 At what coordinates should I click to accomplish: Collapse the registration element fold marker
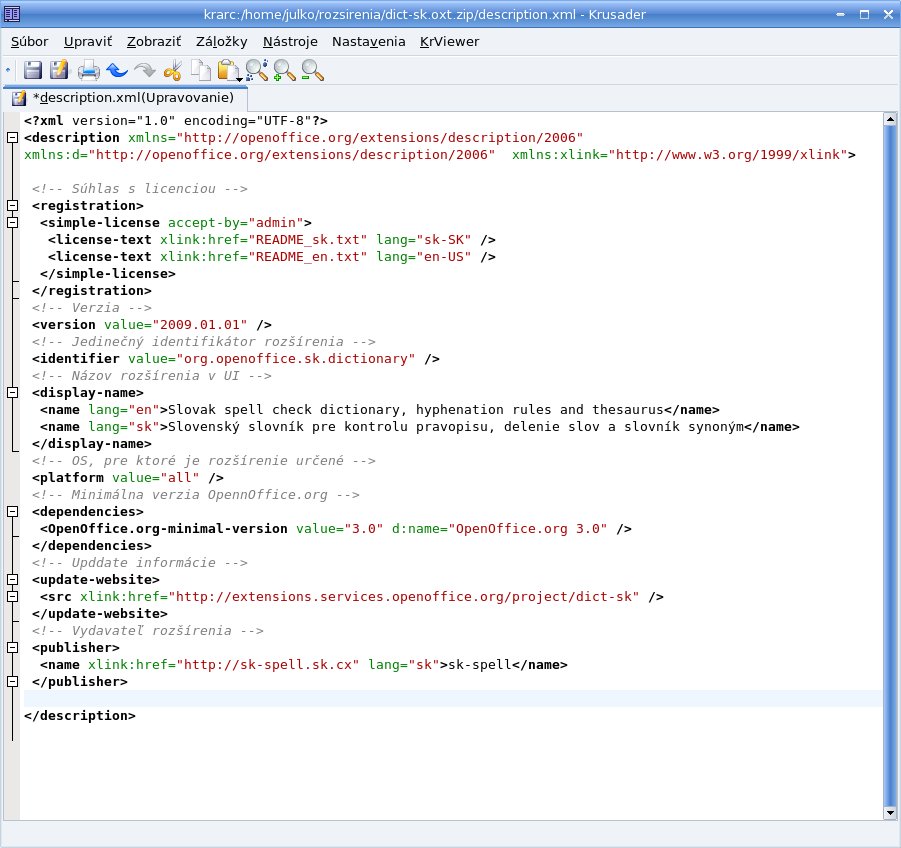pos(12,206)
